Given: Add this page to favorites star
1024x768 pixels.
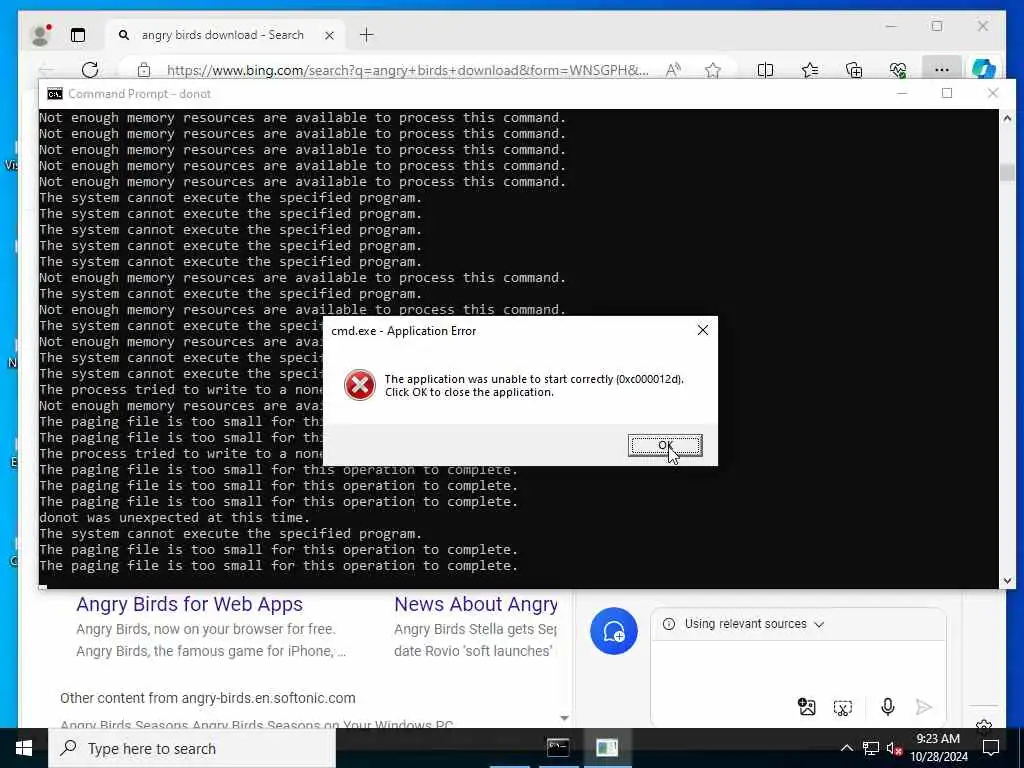Looking at the screenshot, I should [x=713, y=70].
